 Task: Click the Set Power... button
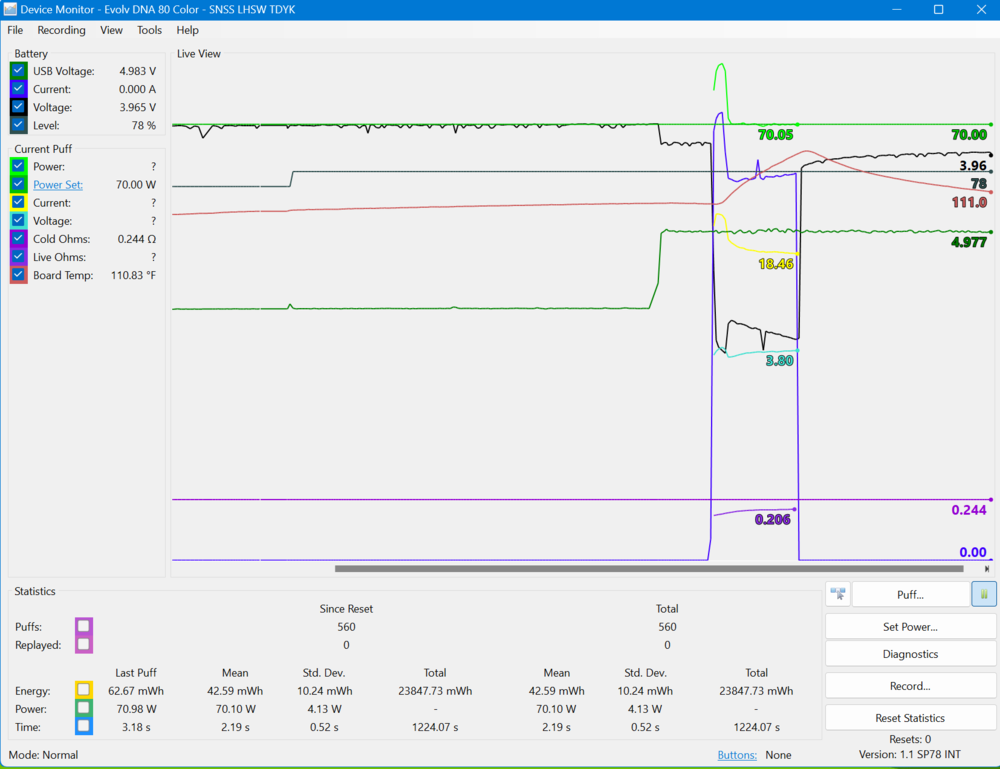(910, 627)
